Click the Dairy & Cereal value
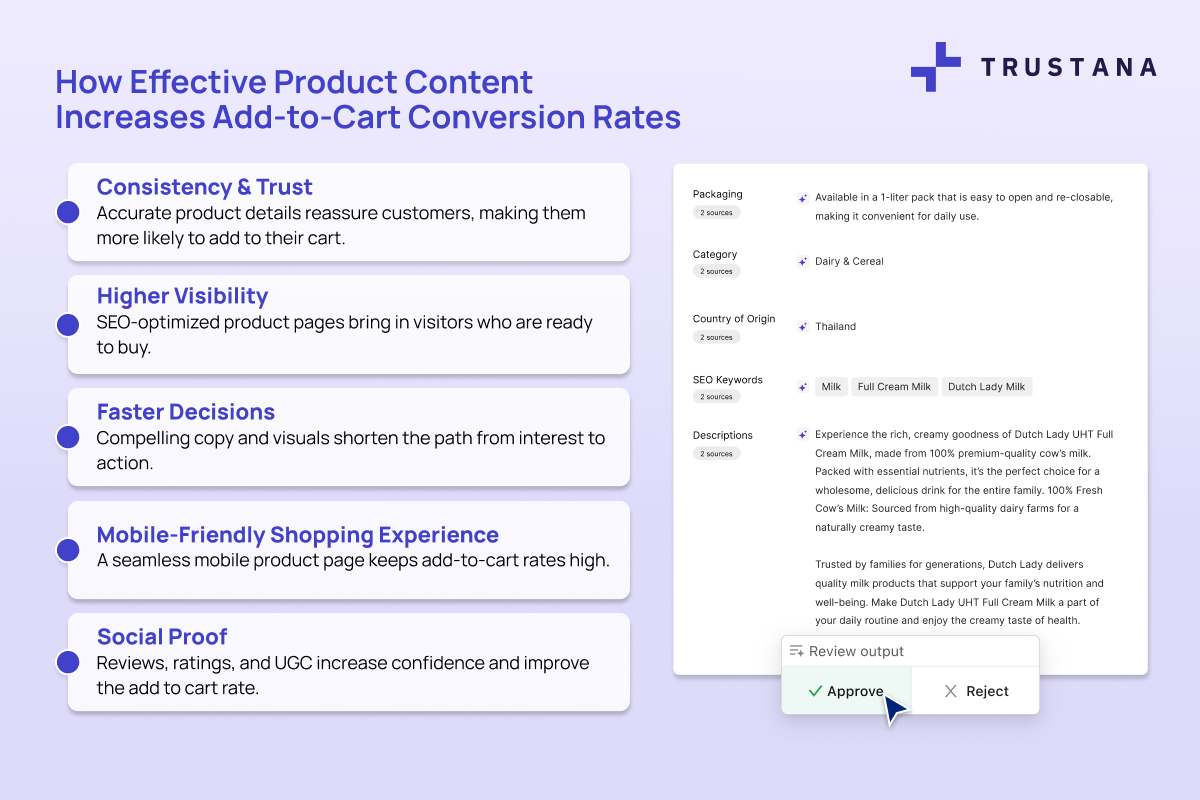This screenshot has height=800, width=1200. coord(849,262)
